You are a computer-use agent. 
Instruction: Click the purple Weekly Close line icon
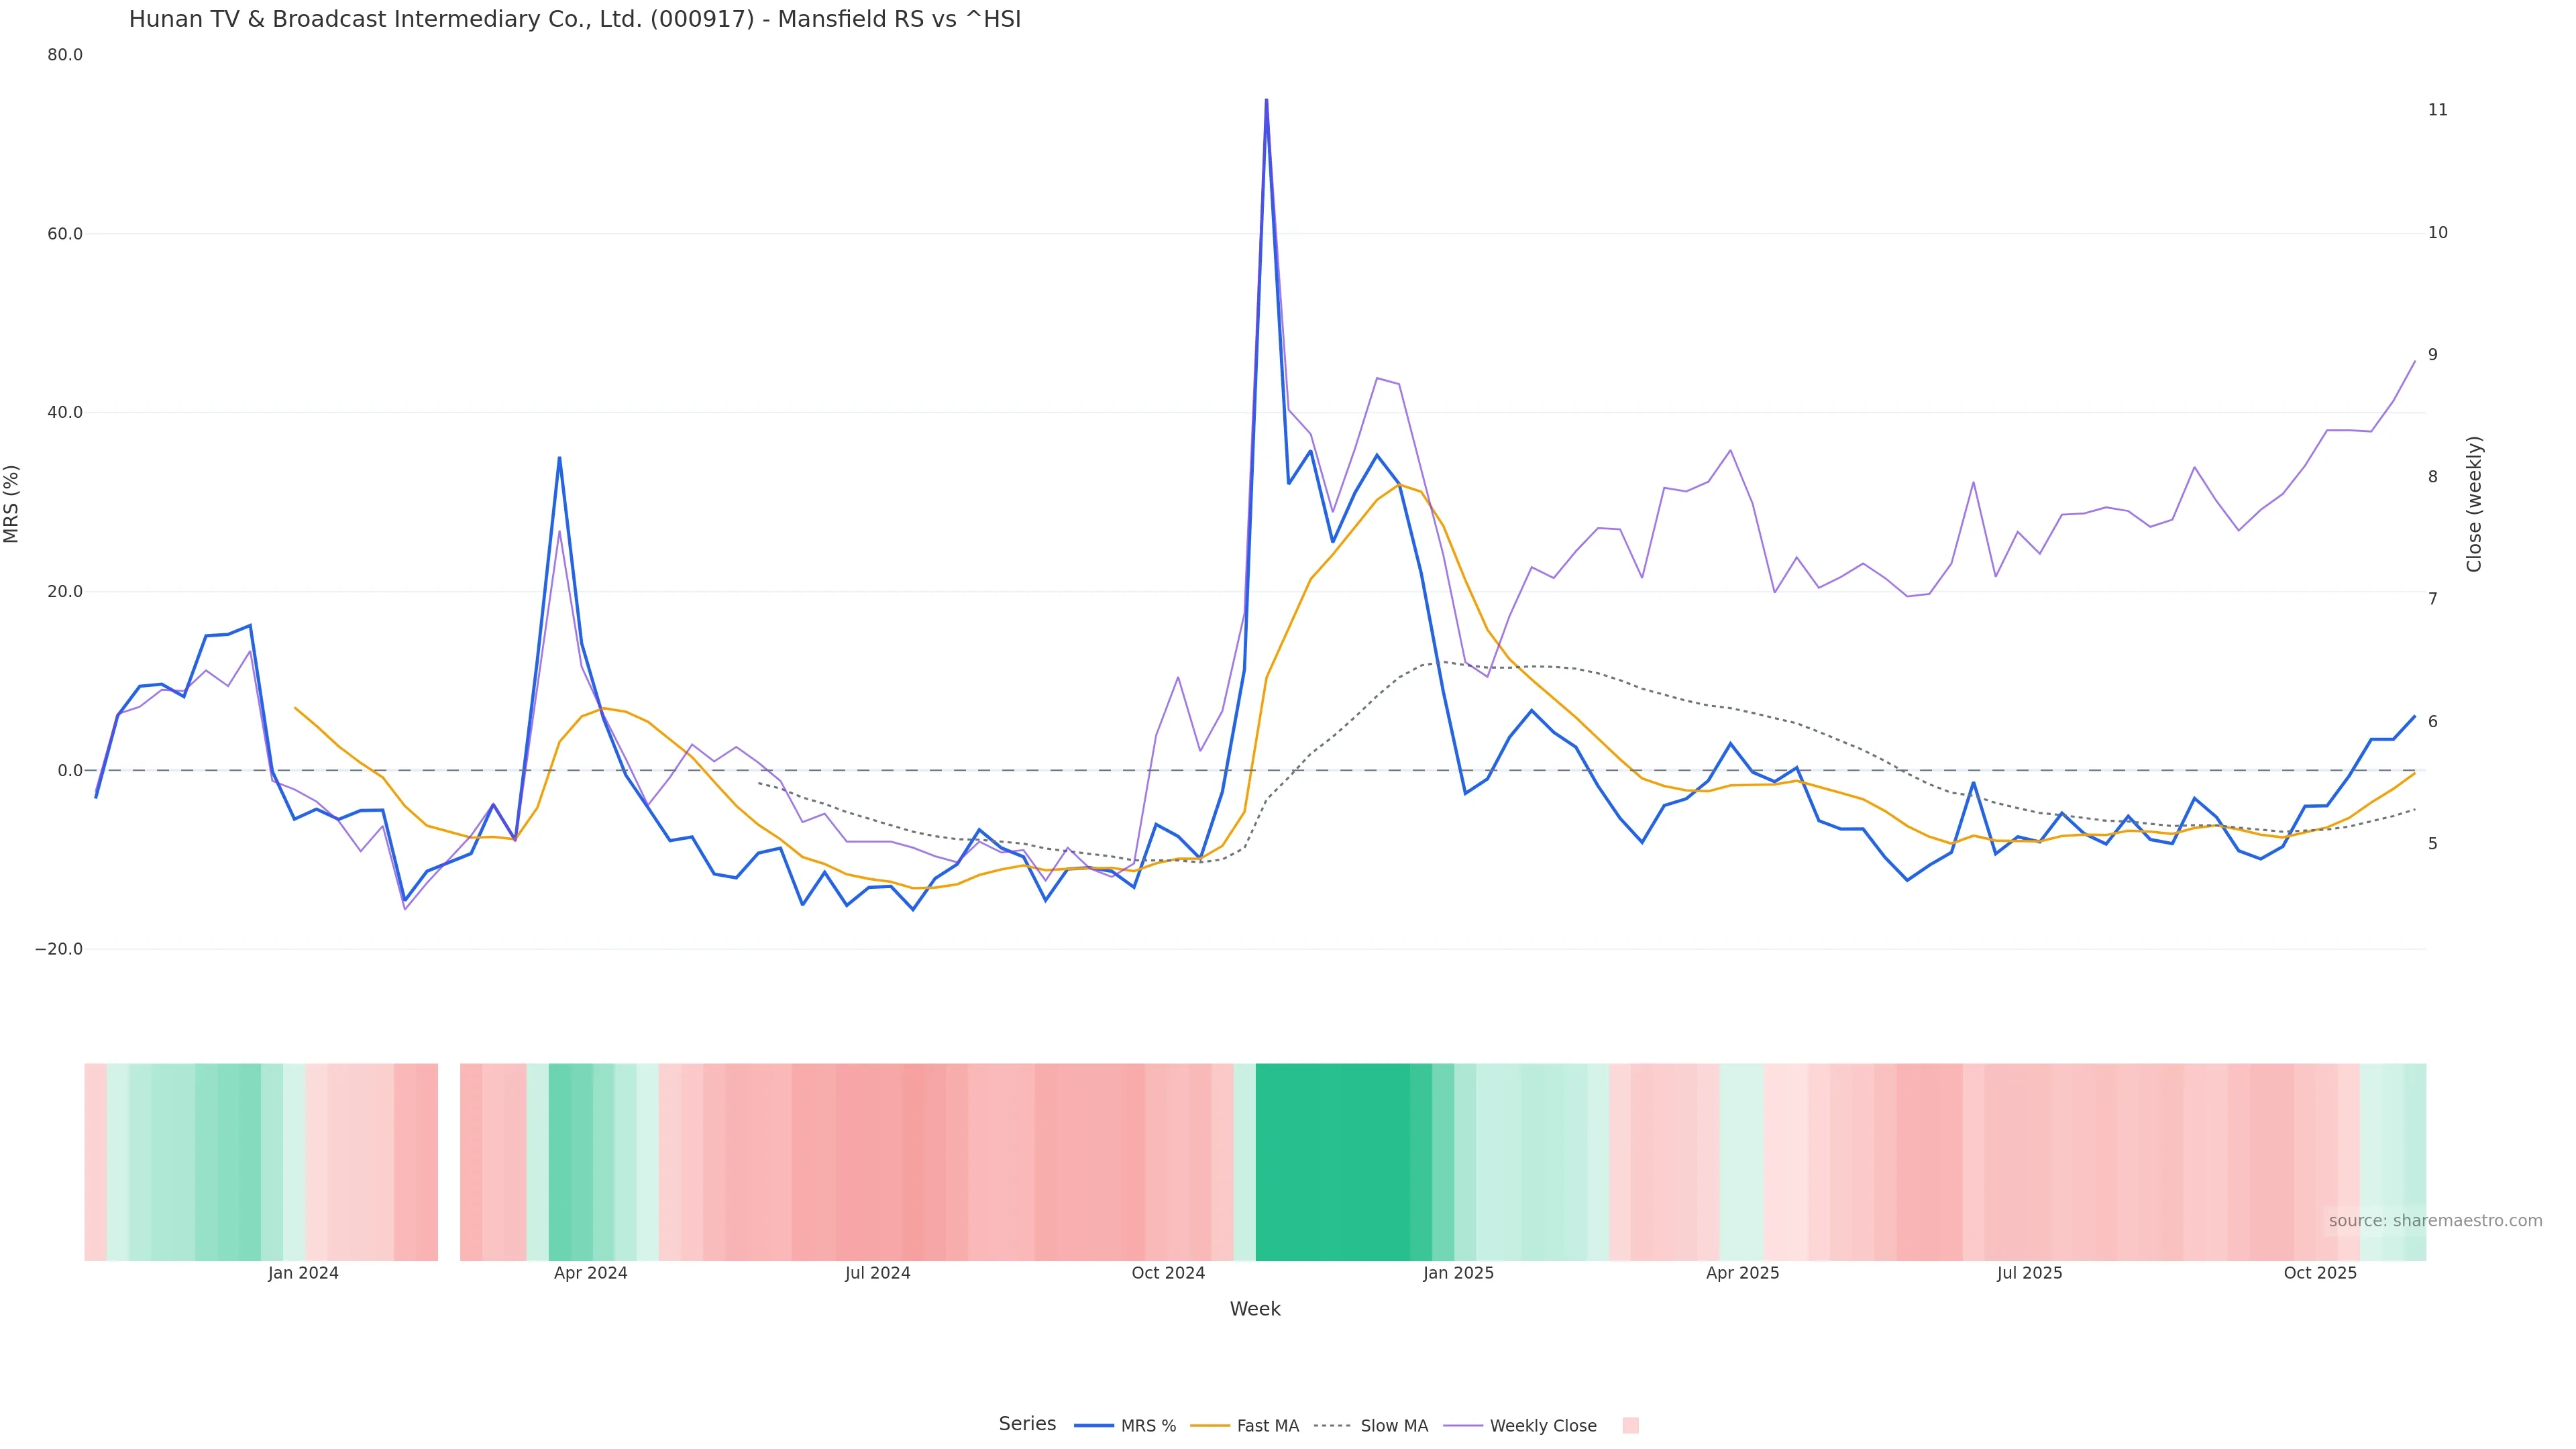point(1463,1426)
